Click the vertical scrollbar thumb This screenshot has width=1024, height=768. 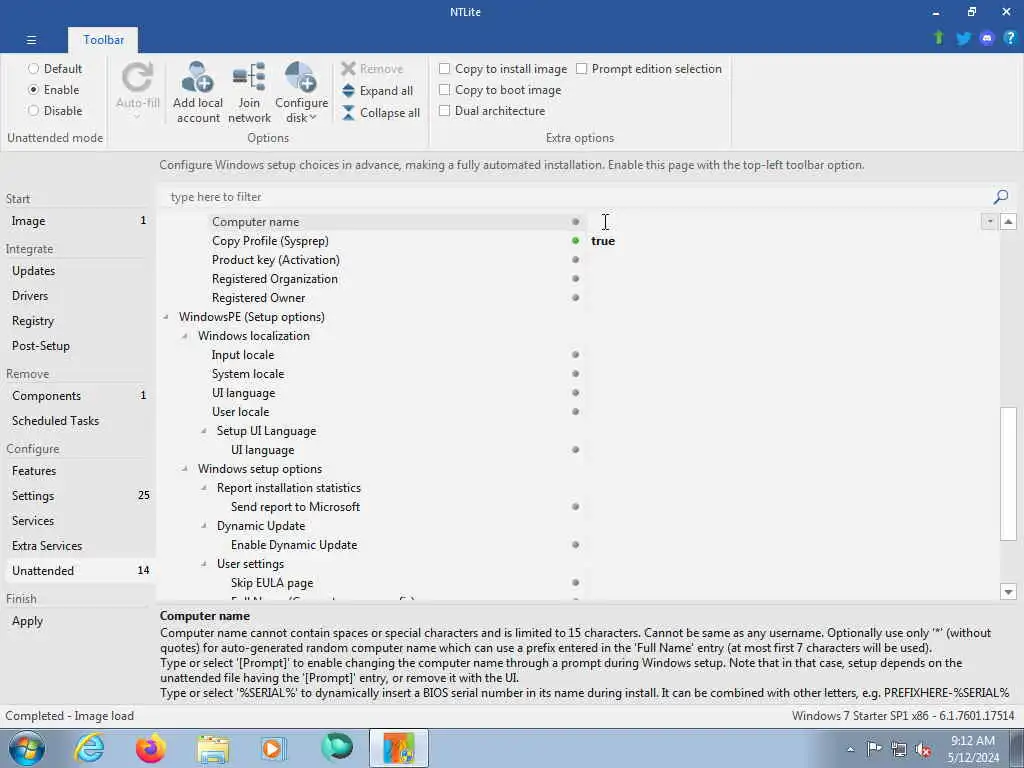(x=1008, y=474)
